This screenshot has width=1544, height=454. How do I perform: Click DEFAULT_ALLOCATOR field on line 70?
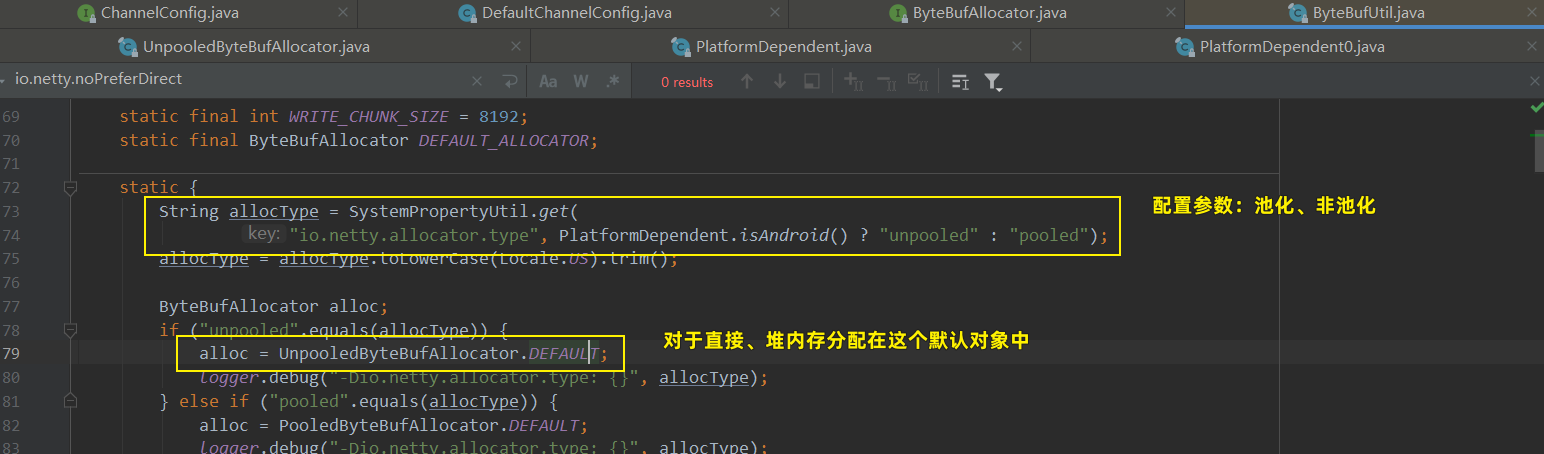[503, 140]
